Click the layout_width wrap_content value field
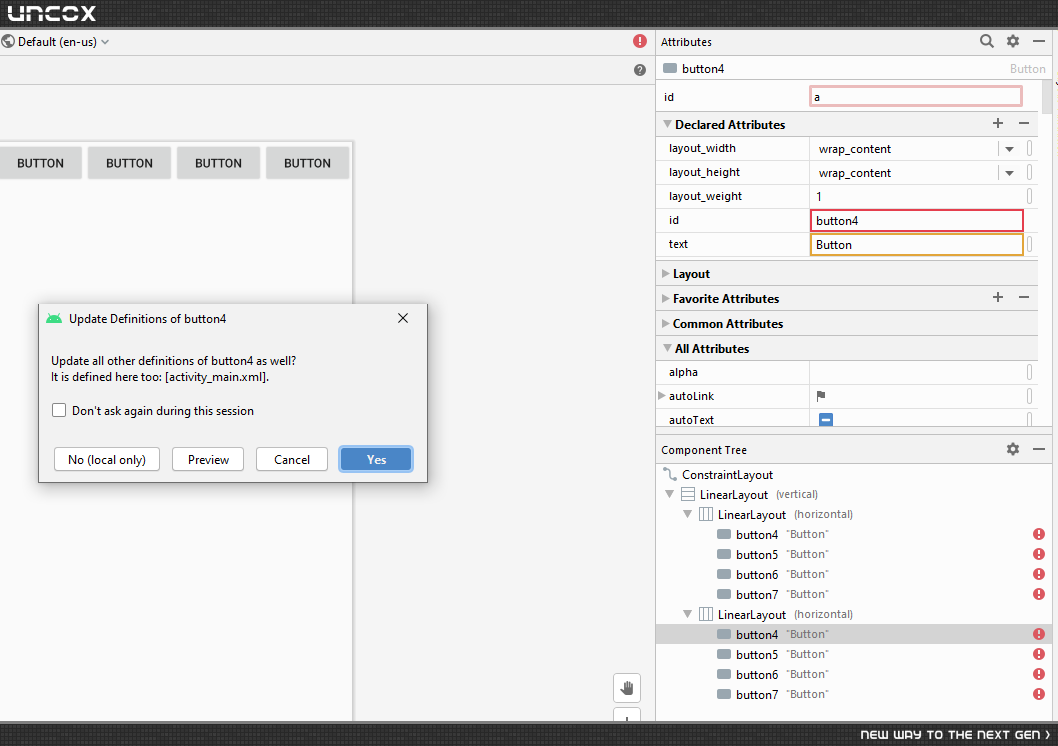Viewport: 1058px width, 746px height. point(904,149)
